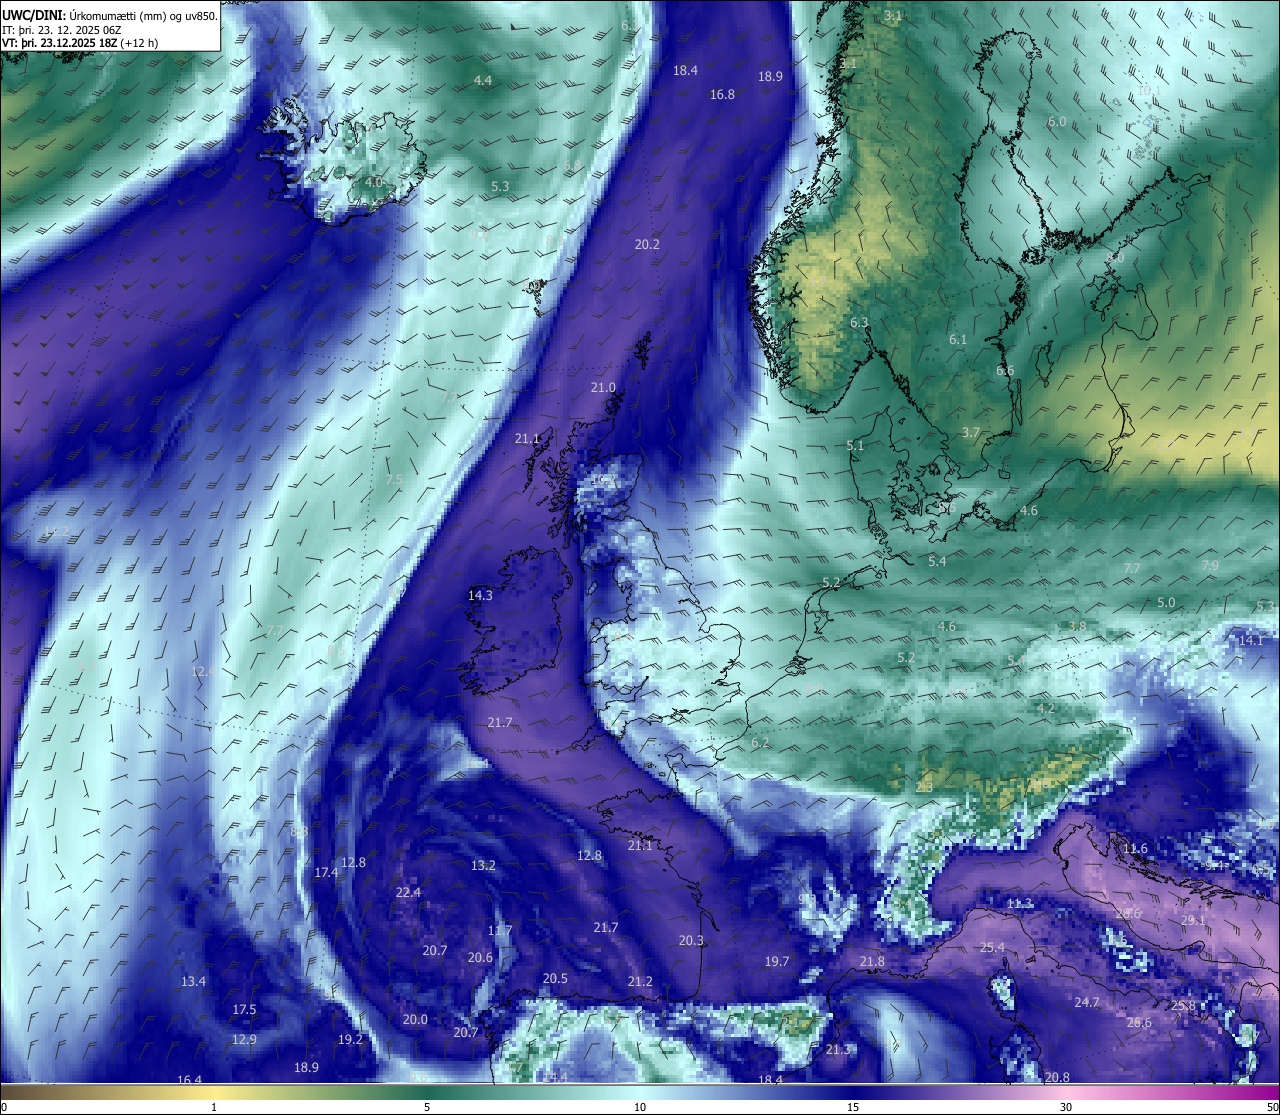
Task: Click the 21.8 value label
Action: 872,961
